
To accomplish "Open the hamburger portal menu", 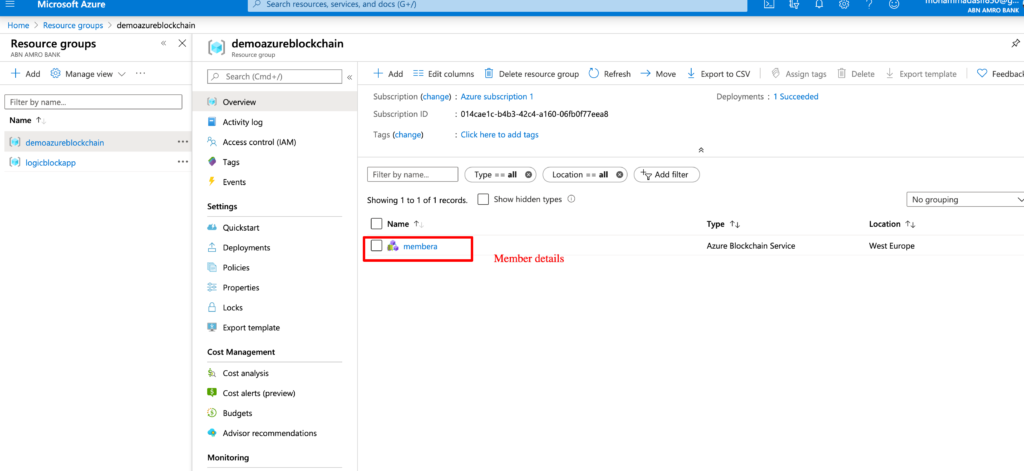I will 10,4.
